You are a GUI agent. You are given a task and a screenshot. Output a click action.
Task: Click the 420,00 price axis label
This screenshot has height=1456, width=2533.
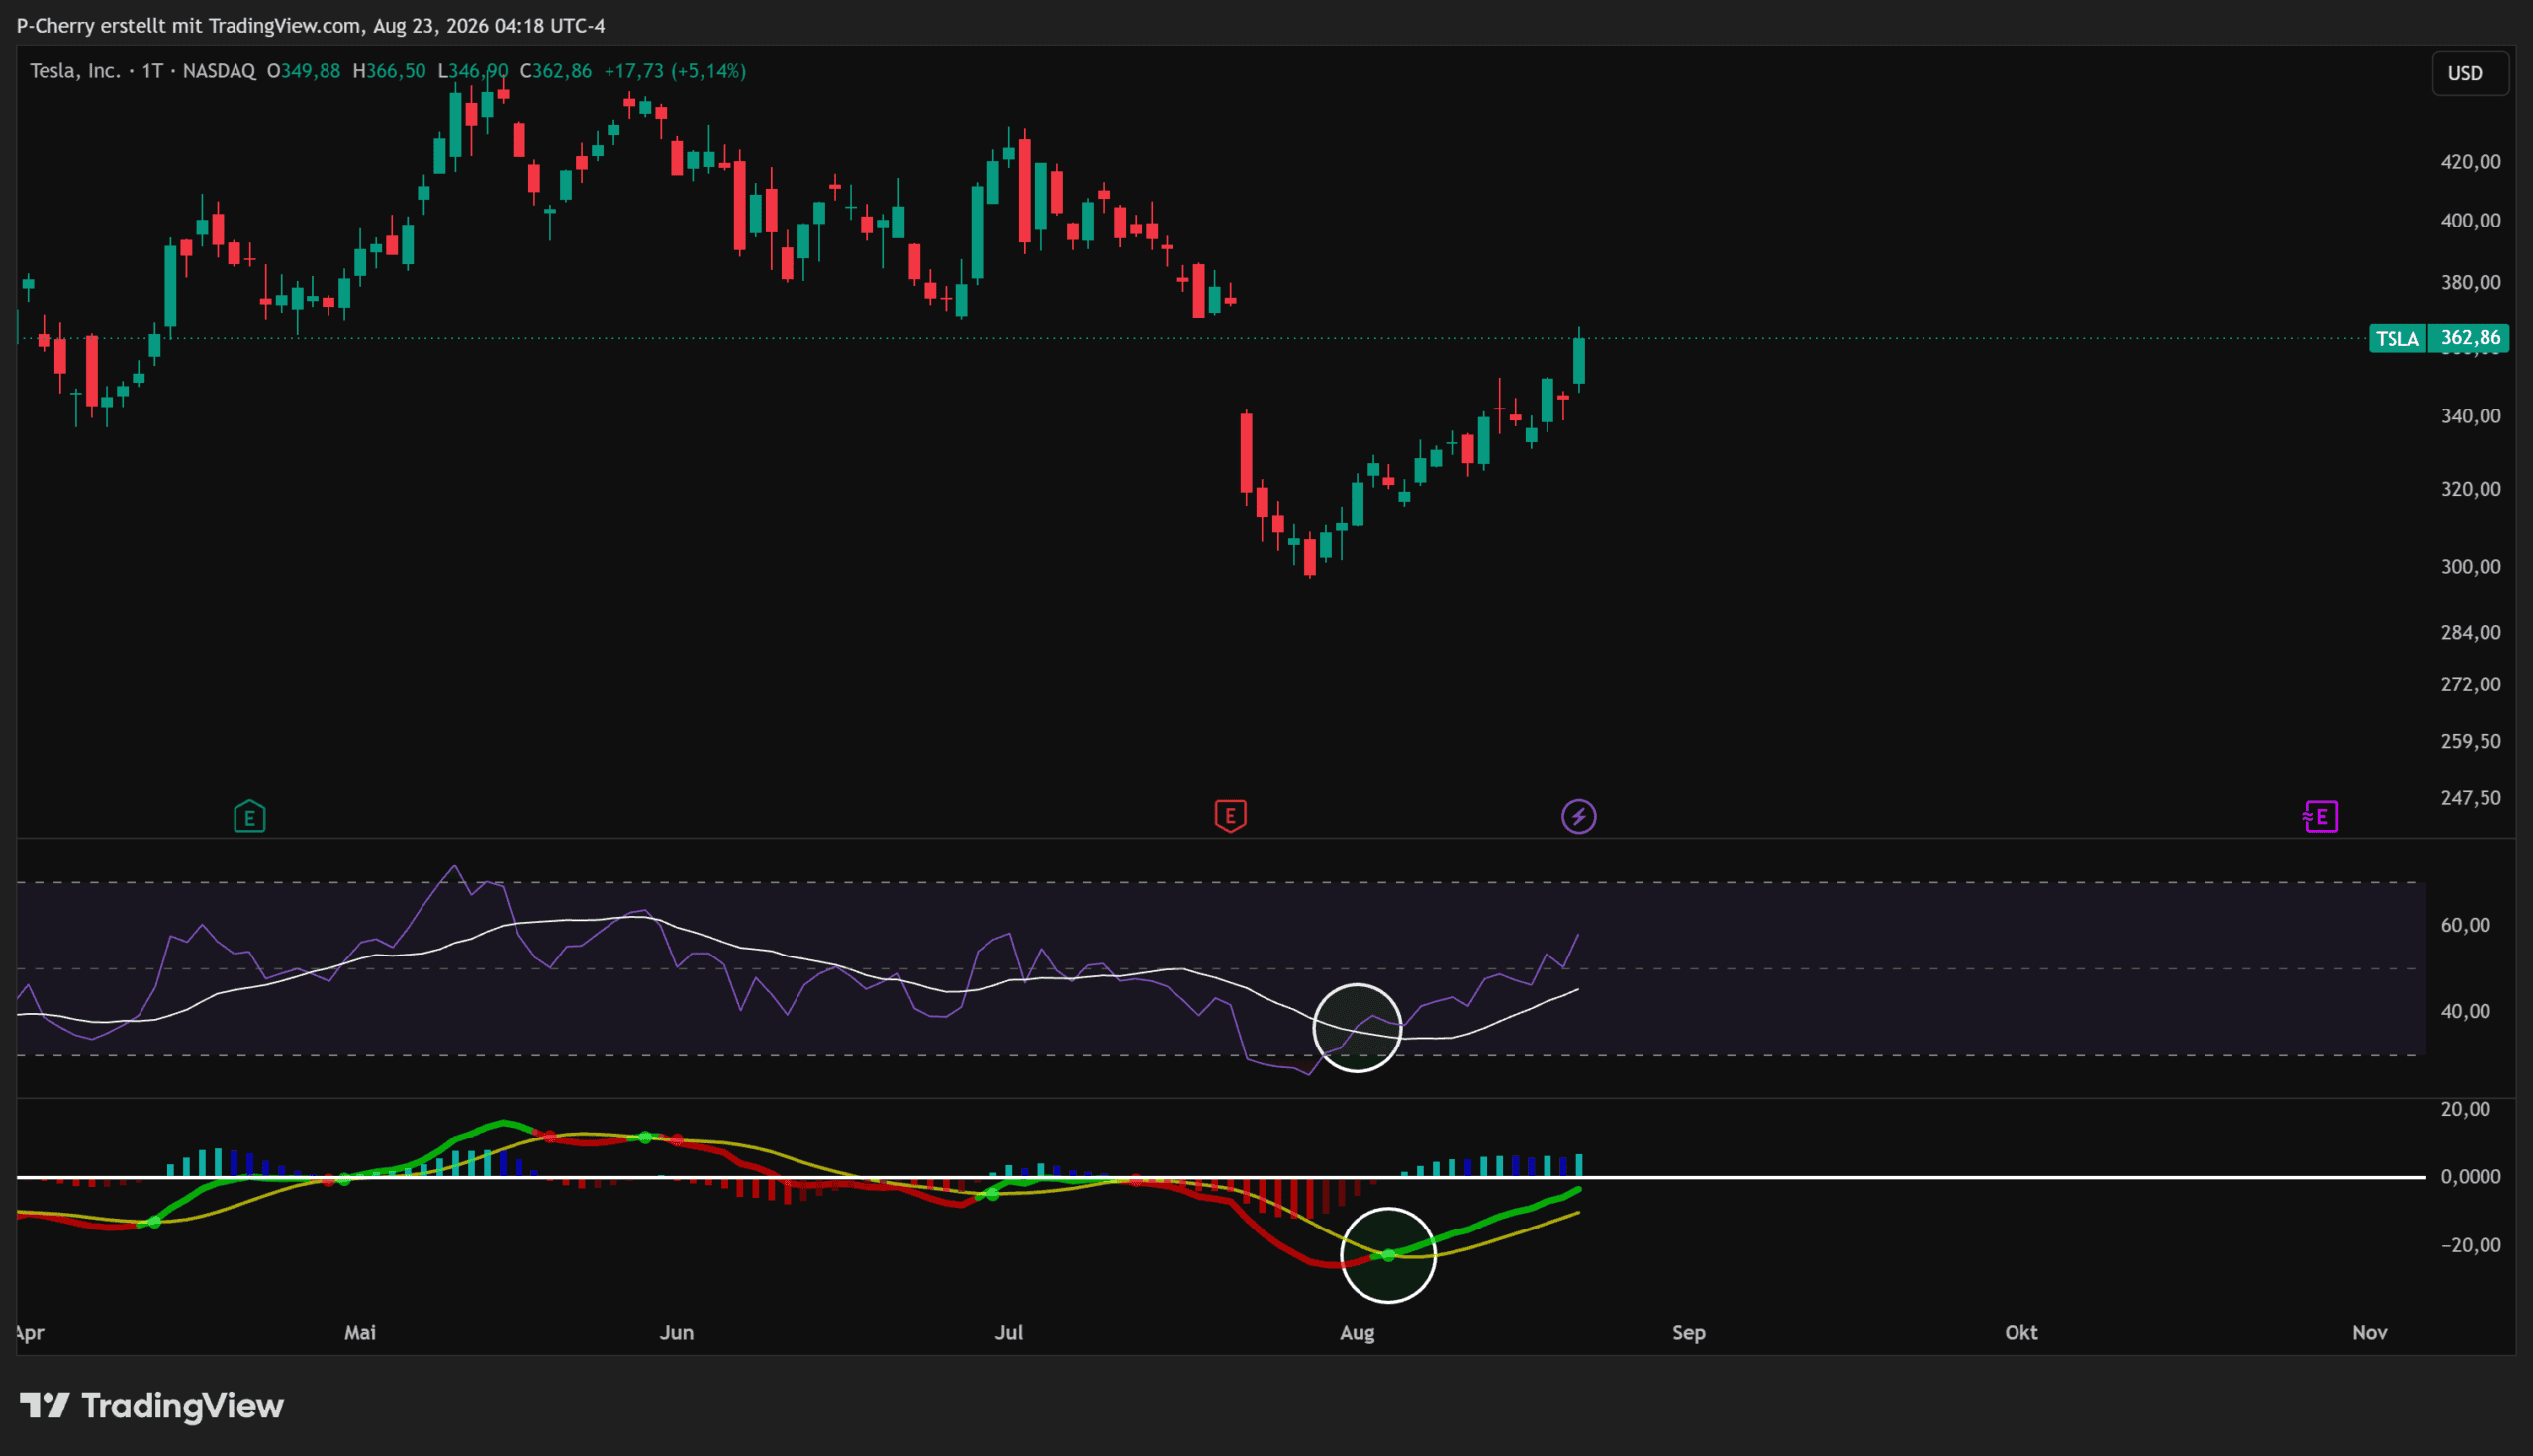coord(2470,162)
